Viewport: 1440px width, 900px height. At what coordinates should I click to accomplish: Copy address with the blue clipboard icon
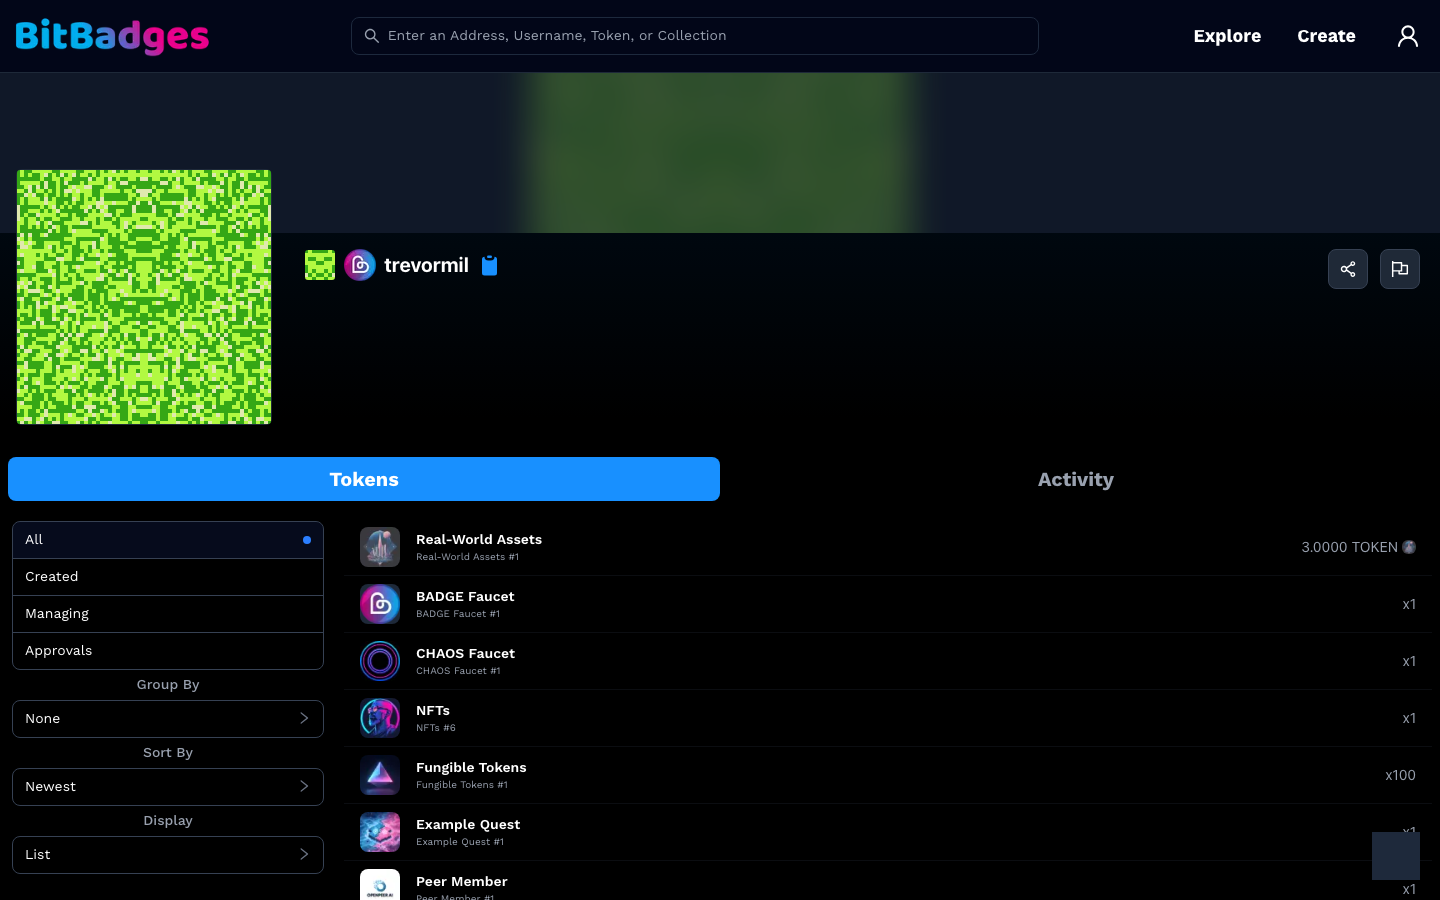[x=489, y=265]
